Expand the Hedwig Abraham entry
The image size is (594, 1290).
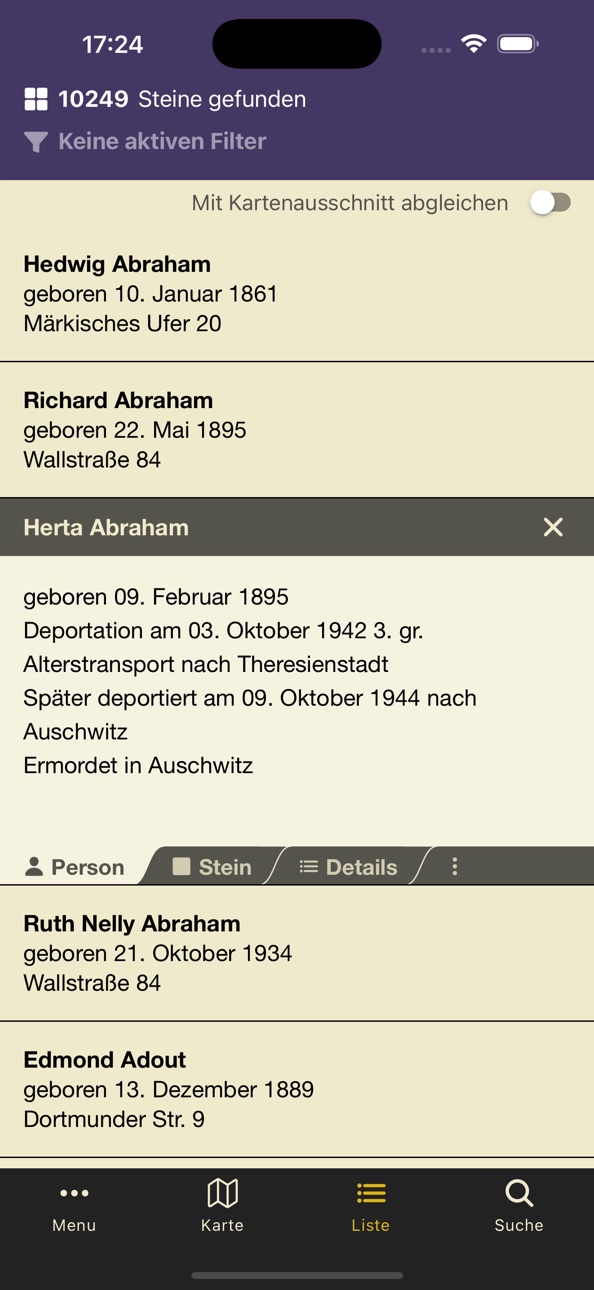(297, 294)
